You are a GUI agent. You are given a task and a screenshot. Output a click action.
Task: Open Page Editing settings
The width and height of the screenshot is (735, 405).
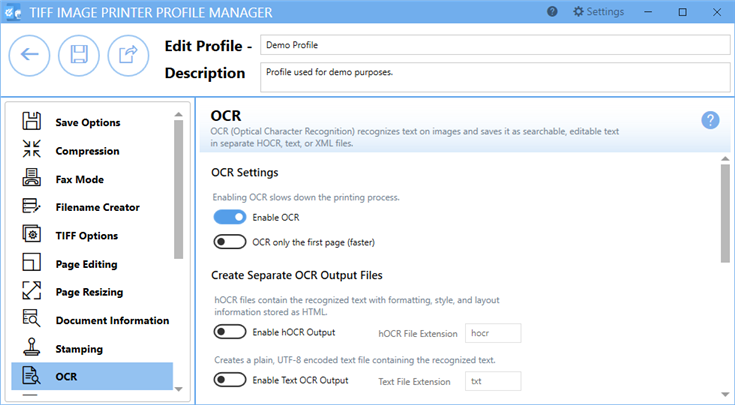click(x=92, y=264)
